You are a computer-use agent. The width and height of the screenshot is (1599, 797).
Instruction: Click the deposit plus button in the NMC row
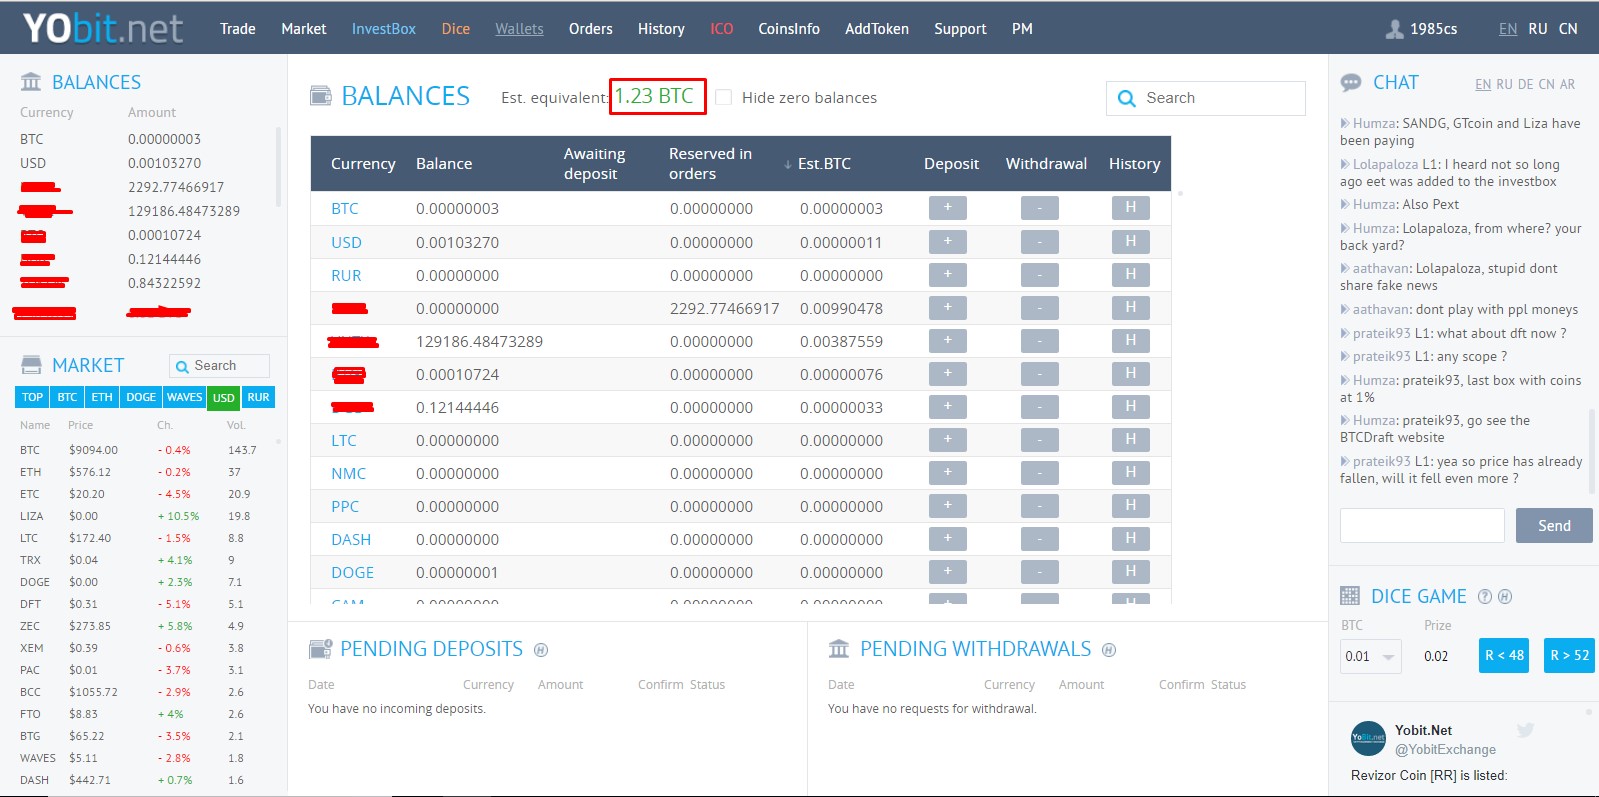coord(947,473)
